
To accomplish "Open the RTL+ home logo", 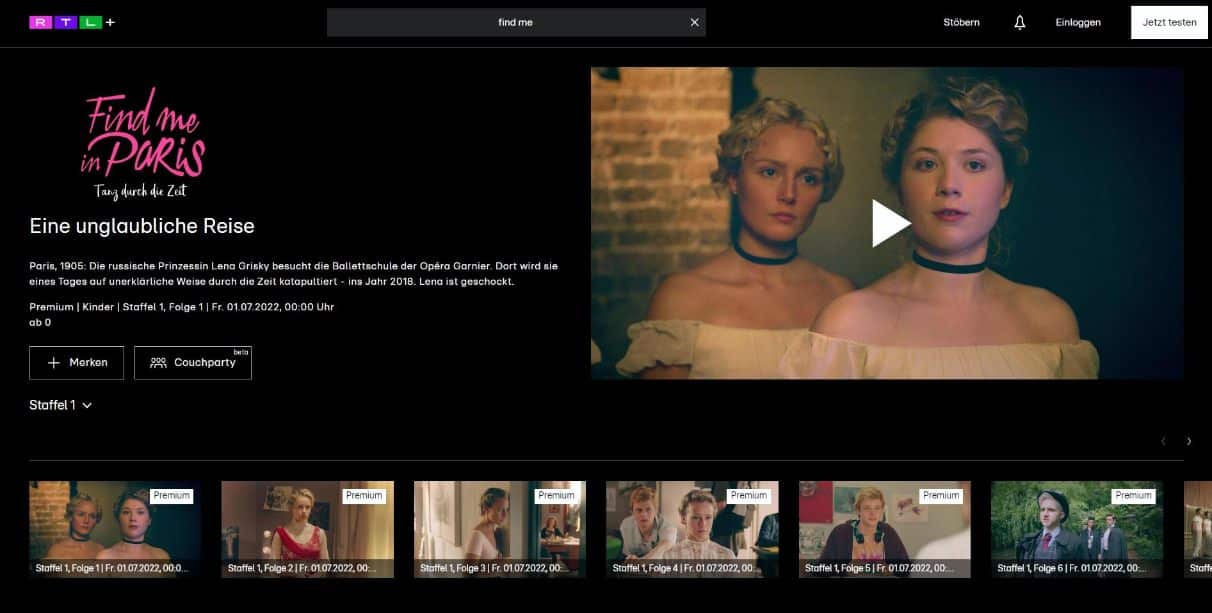I will pos(72,22).
